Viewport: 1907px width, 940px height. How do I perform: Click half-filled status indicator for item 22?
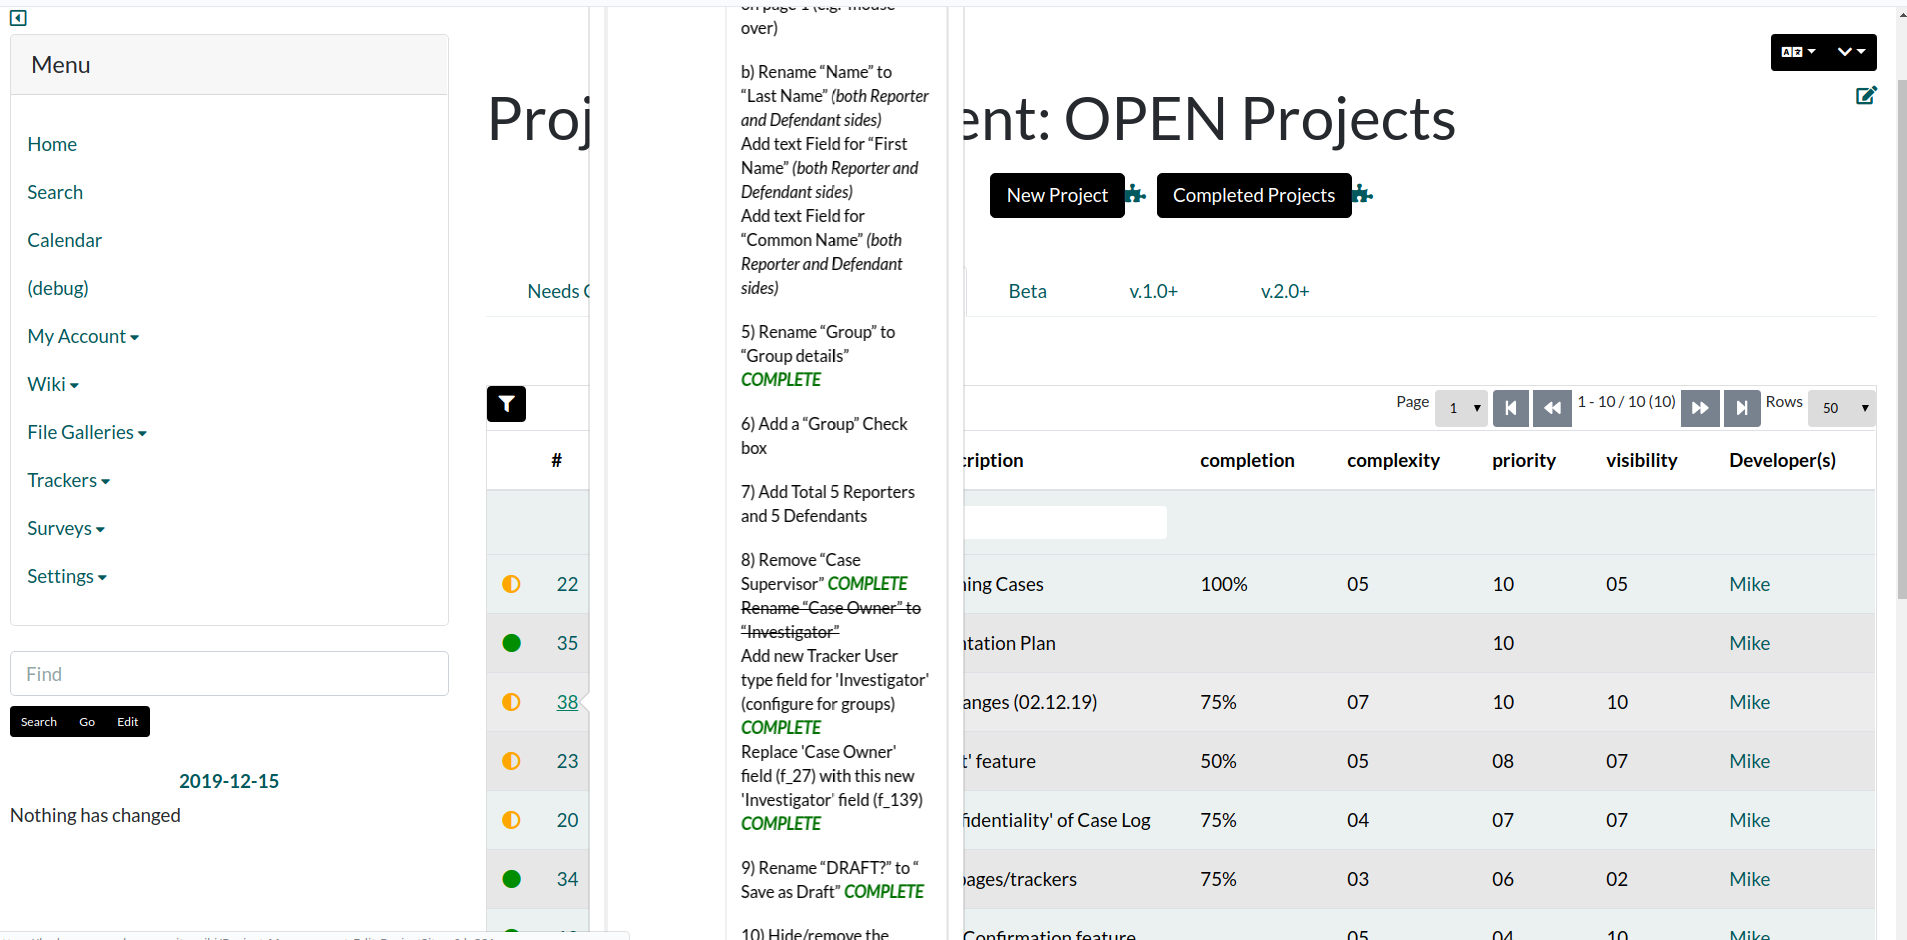pyautogui.click(x=511, y=584)
